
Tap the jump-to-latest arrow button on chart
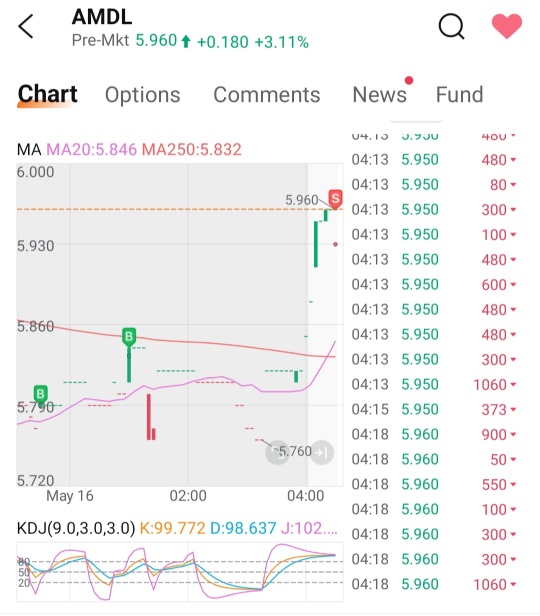point(322,452)
